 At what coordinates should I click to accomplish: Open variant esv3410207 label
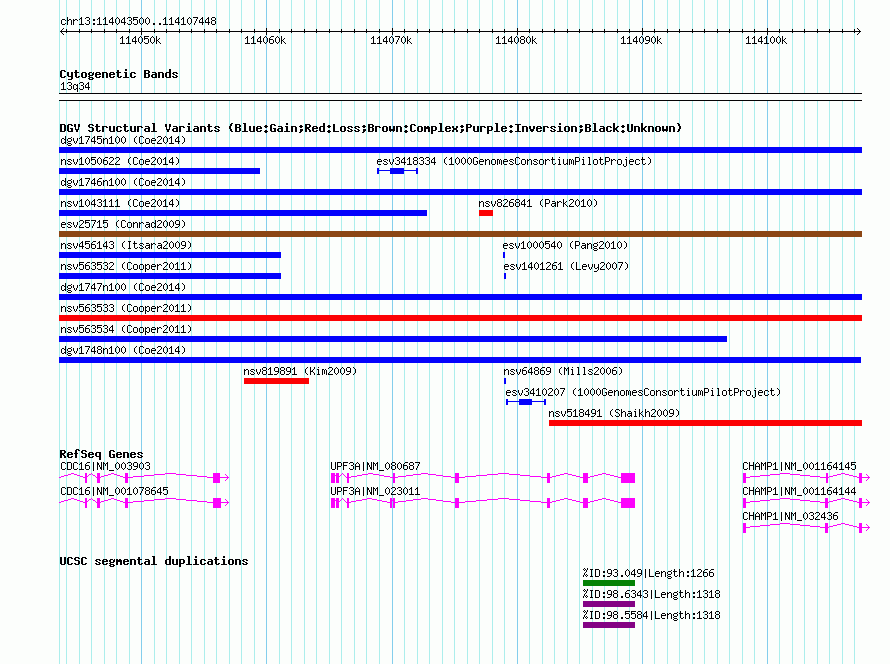(643, 392)
